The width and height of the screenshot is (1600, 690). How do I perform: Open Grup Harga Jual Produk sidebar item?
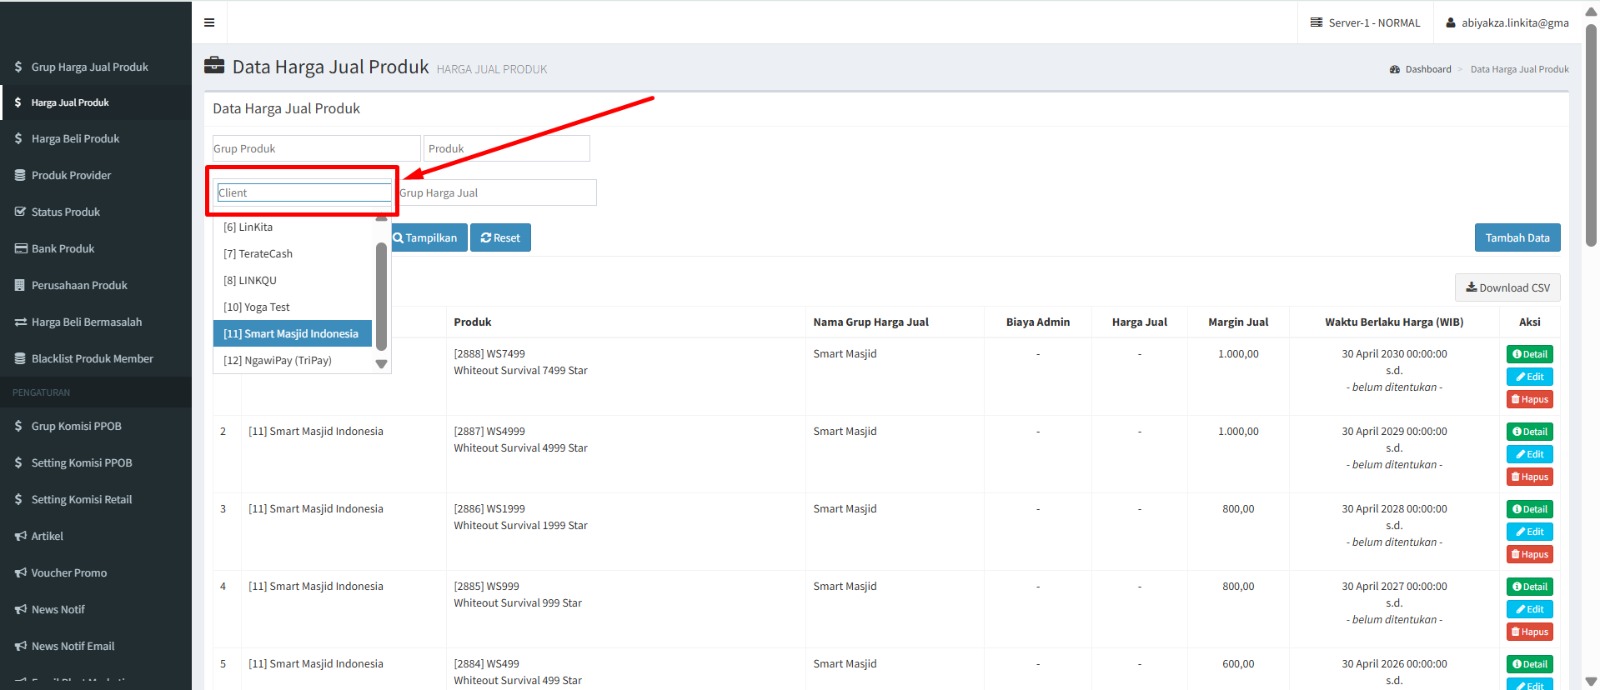click(89, 67)
